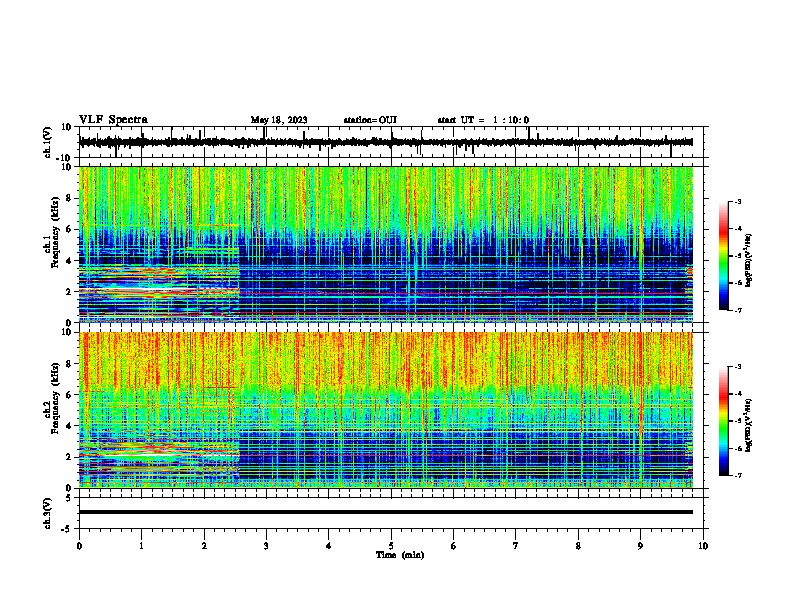Click time axis tick label '3'

pos(266,546)
